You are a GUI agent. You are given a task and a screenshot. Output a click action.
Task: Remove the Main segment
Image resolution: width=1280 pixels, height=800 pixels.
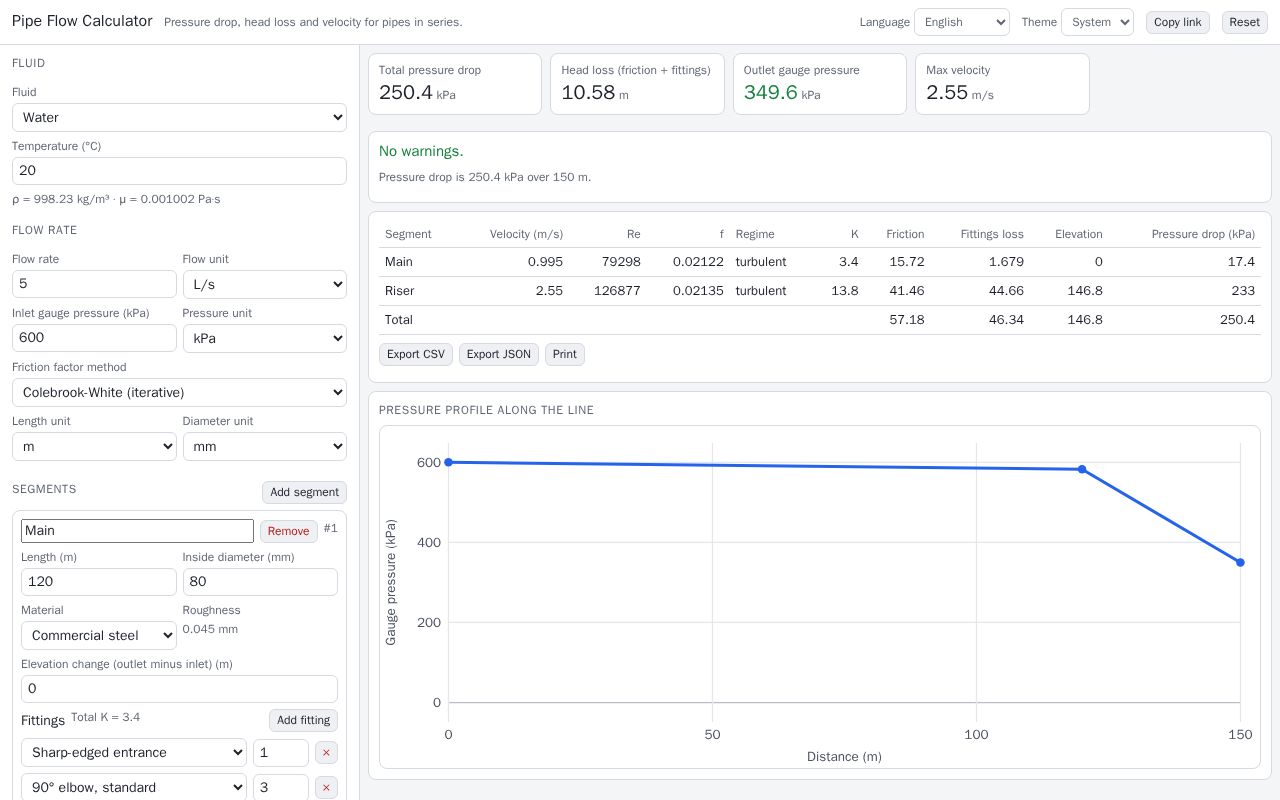tap(289, 531)
